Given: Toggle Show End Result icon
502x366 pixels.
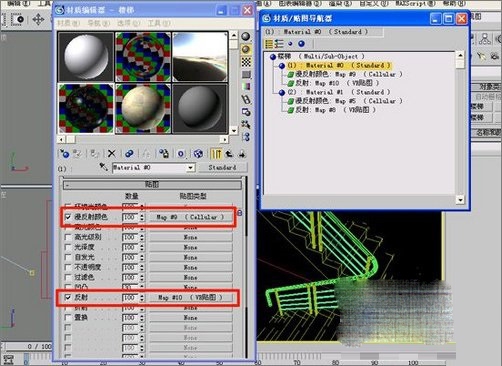Looking at the screenshot, I should point(216,154).
